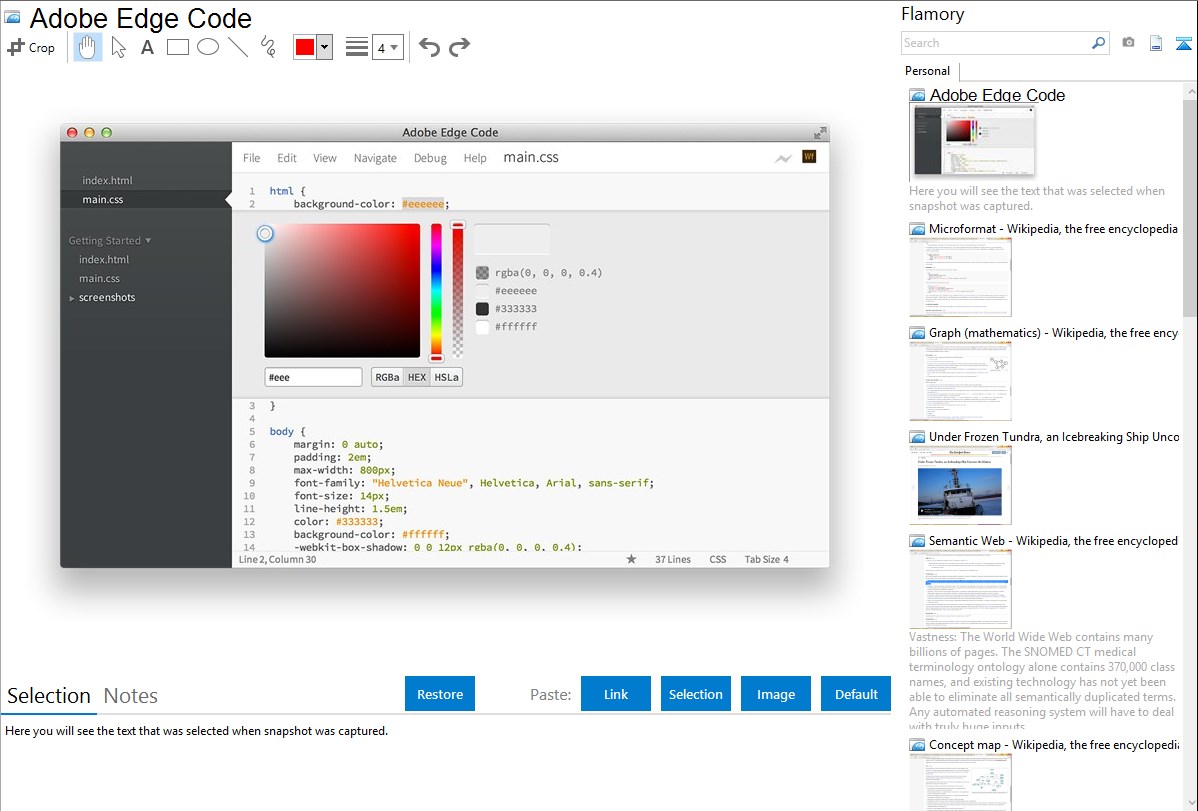Pick the freehand scribble tool
This screenshot has width=1198, height=811.
point(268,47)
